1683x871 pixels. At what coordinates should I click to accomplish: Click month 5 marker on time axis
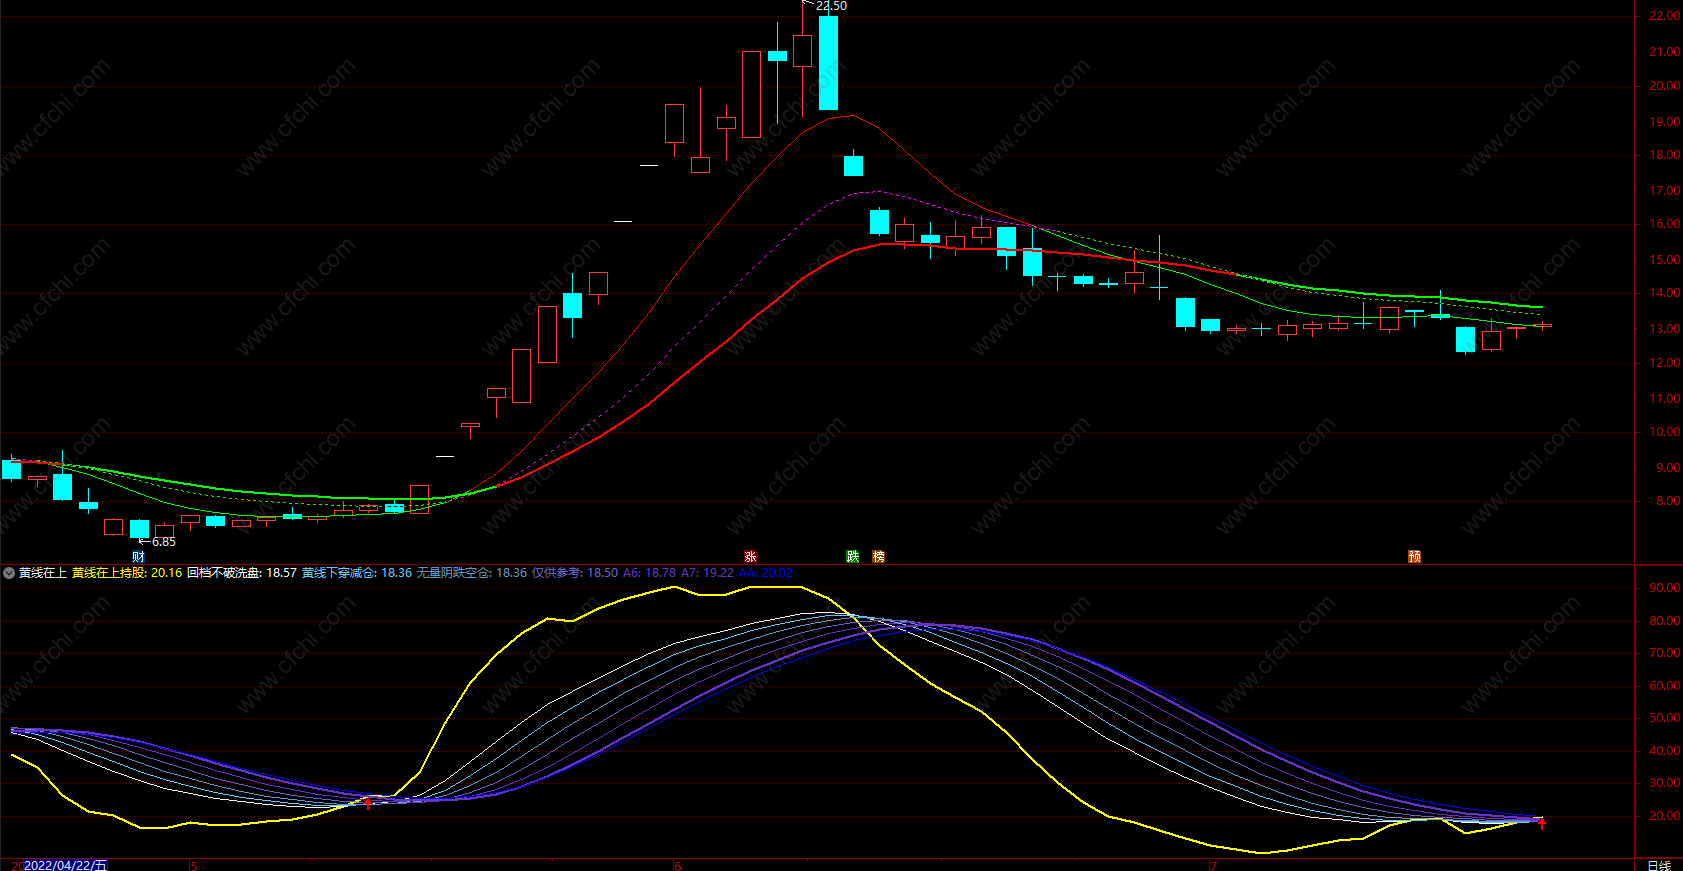(x=194, y=866)
